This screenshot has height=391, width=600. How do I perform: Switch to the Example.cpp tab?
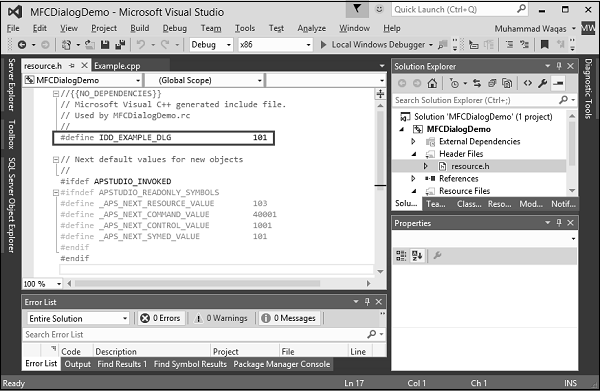117,66
